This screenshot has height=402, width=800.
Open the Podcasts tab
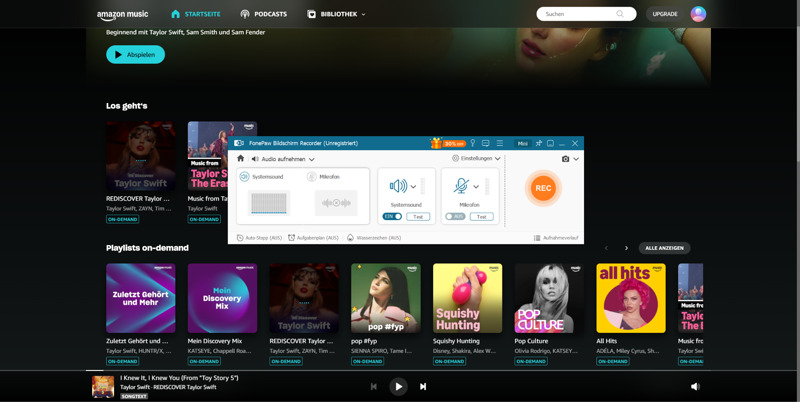click(x=263, y=14)
